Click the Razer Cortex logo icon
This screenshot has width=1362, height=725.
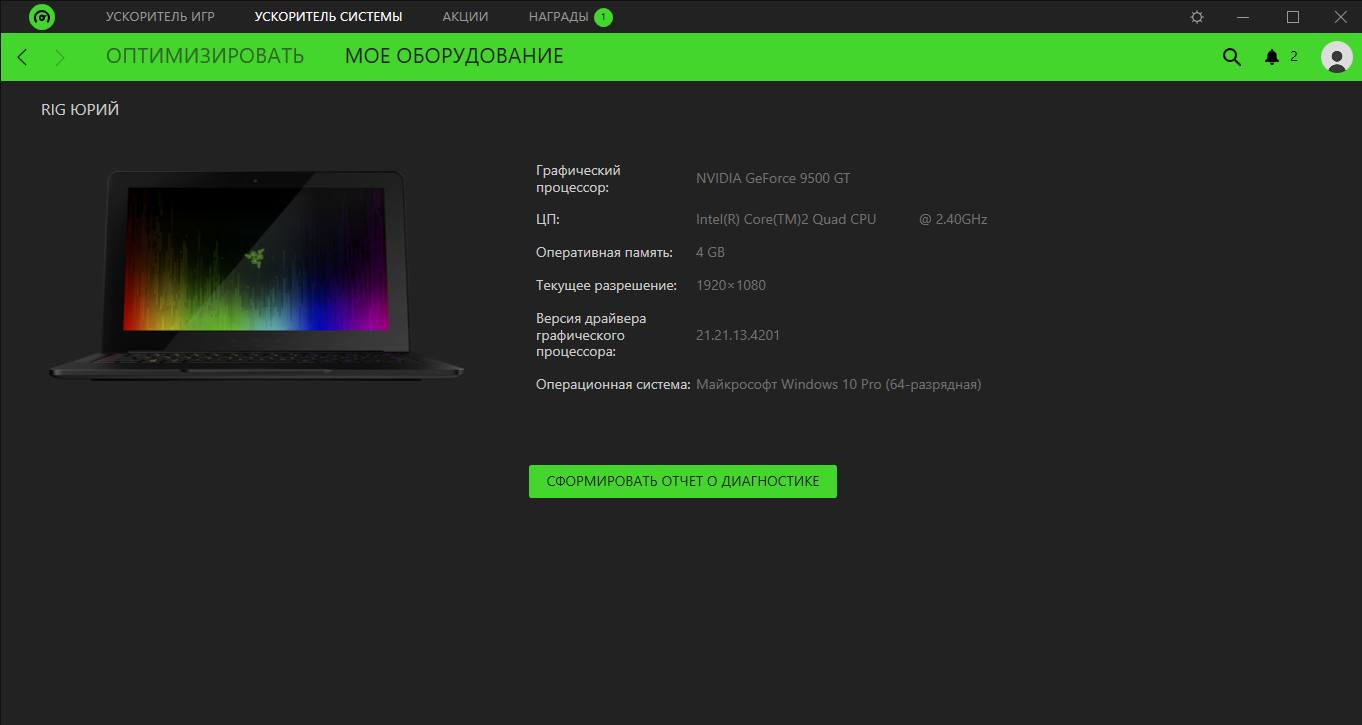42,17
